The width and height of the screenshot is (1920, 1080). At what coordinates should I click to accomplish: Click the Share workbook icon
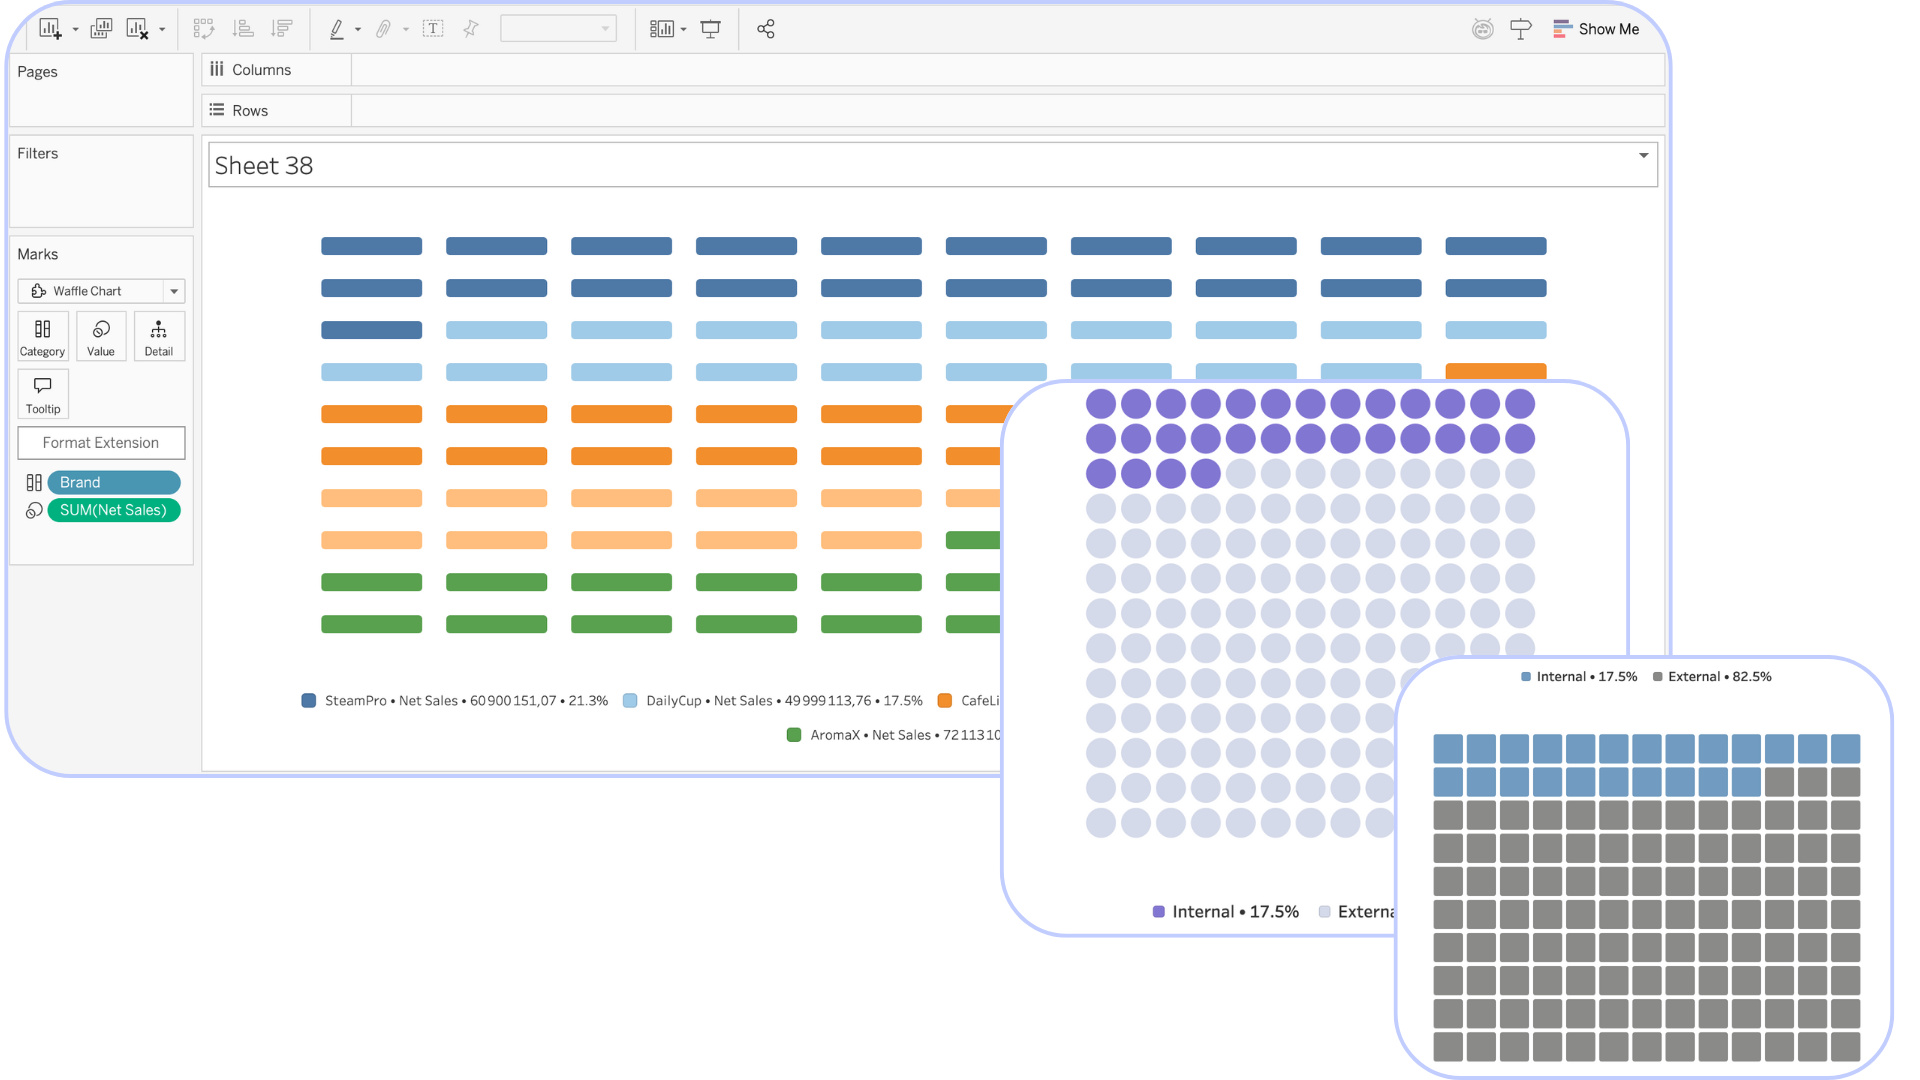click(x=766, y=29)
